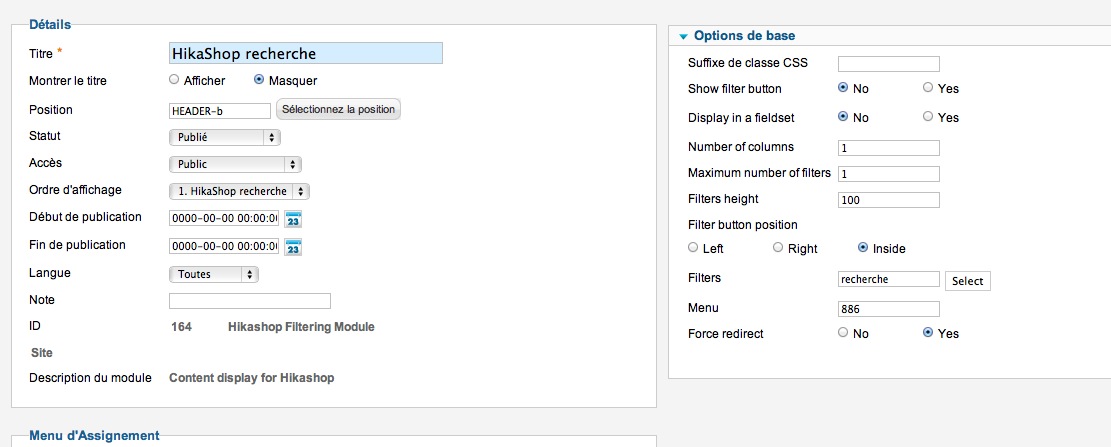Open calendar for Début de publication
Image resolution: width=1111 pixels, height=447 pixels.
293,219
